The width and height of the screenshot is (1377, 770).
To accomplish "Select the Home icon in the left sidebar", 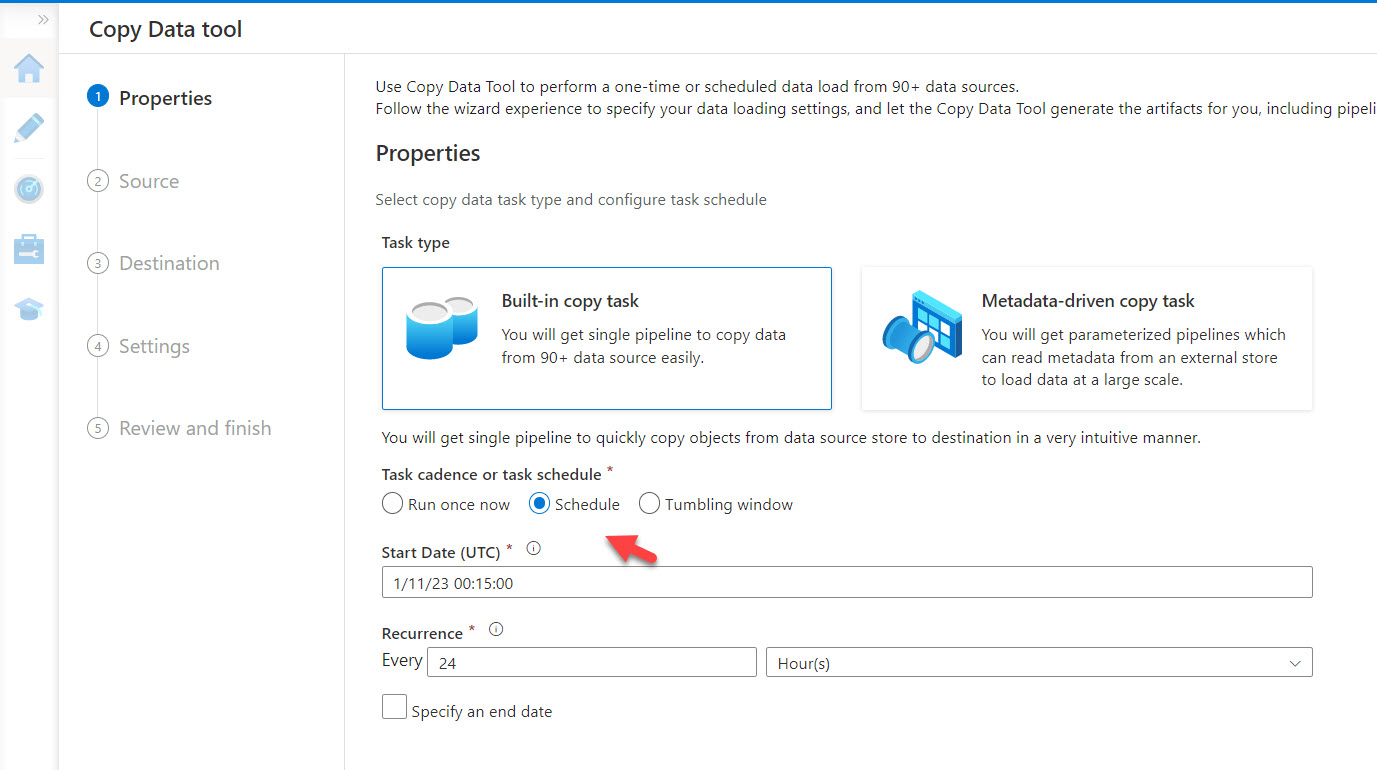I will tap(29, 69).
